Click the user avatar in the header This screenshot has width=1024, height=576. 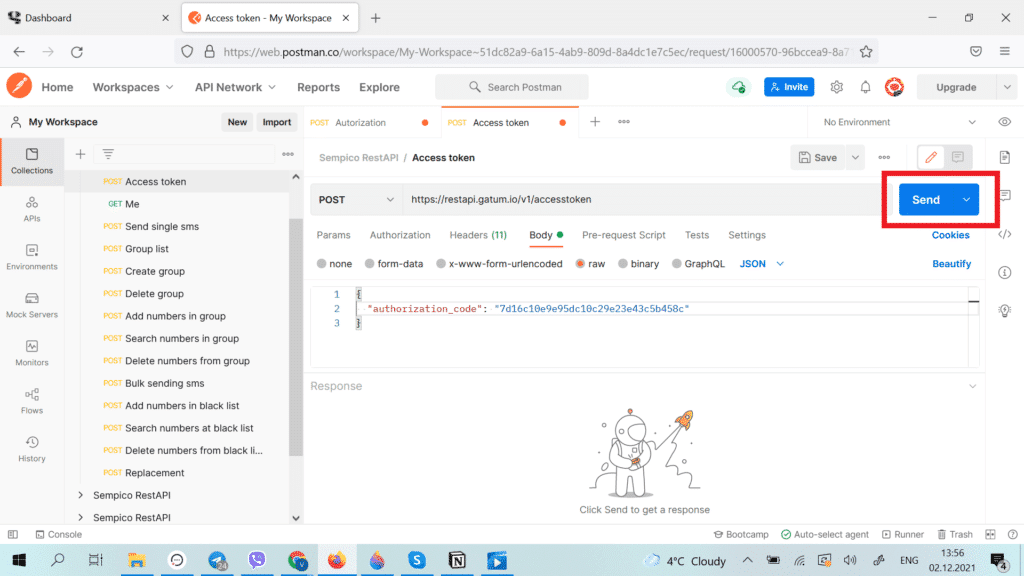894,87
